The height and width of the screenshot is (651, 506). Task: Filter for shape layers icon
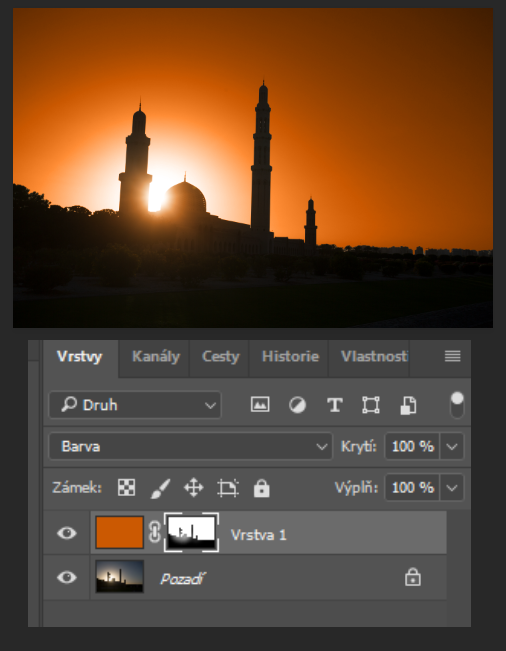(371, 405)
